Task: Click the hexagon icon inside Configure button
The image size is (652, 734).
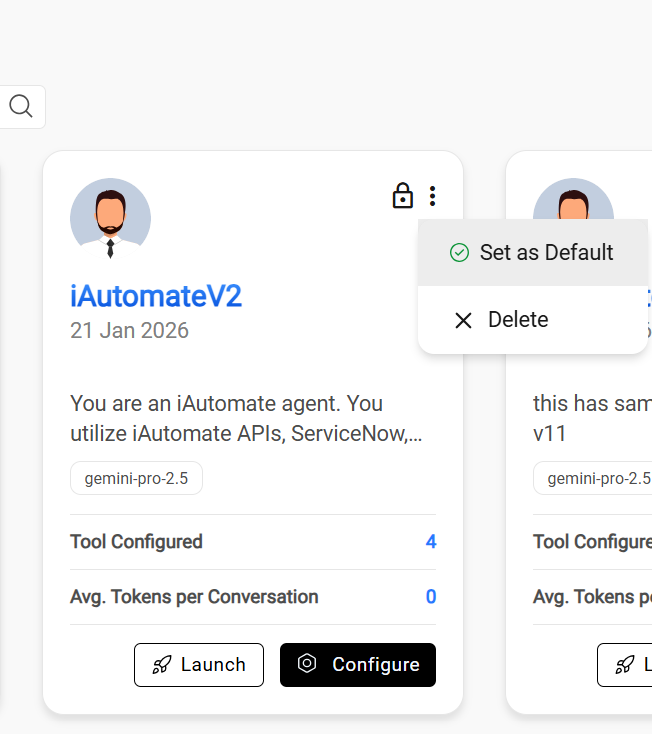Action: click(x=307, y=664)
